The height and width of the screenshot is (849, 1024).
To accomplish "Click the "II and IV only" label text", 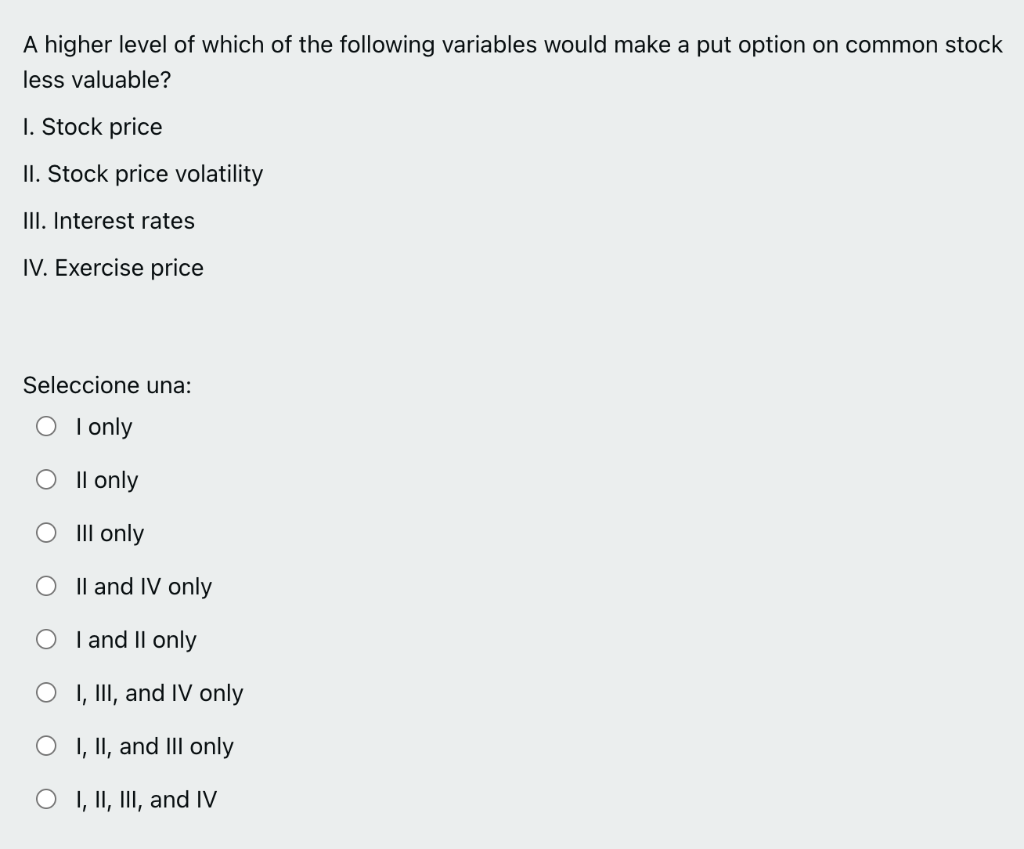I will (x=144, y=587).
